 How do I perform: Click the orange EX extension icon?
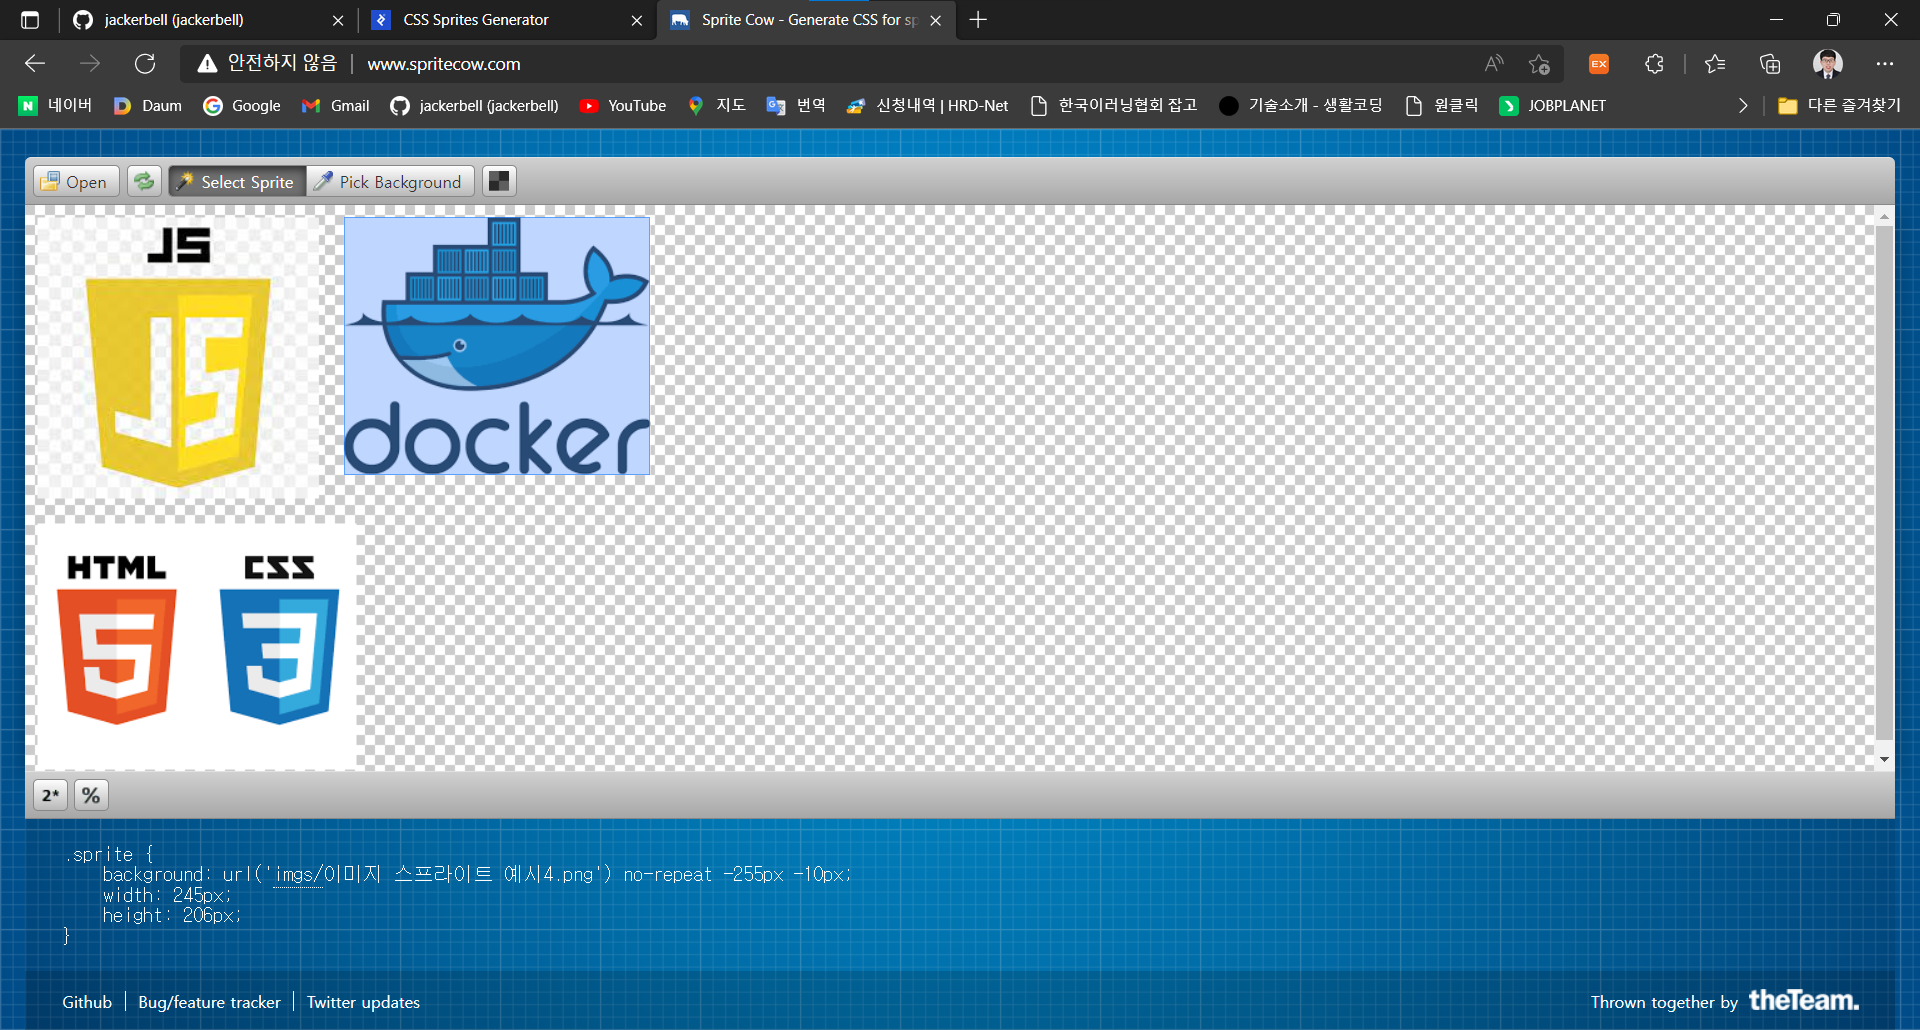click(x=1599, y=64)
